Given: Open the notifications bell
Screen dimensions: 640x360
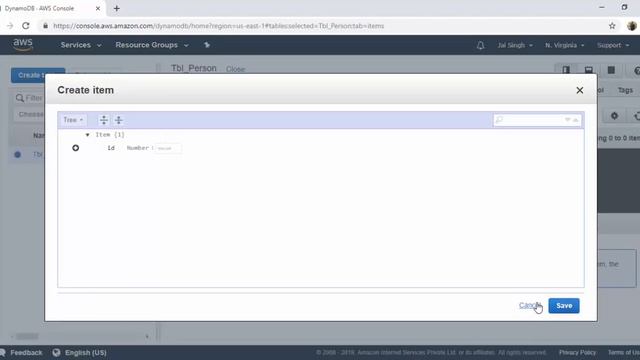Looking at the screenshot, I should coord(480,45).
